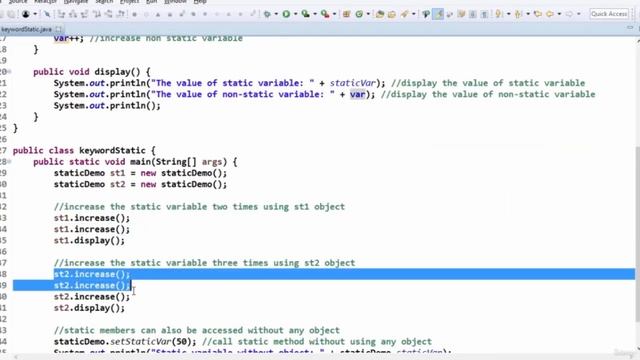
Task: Toggle the icon right of Mark Occurrences
Action: 450,14
